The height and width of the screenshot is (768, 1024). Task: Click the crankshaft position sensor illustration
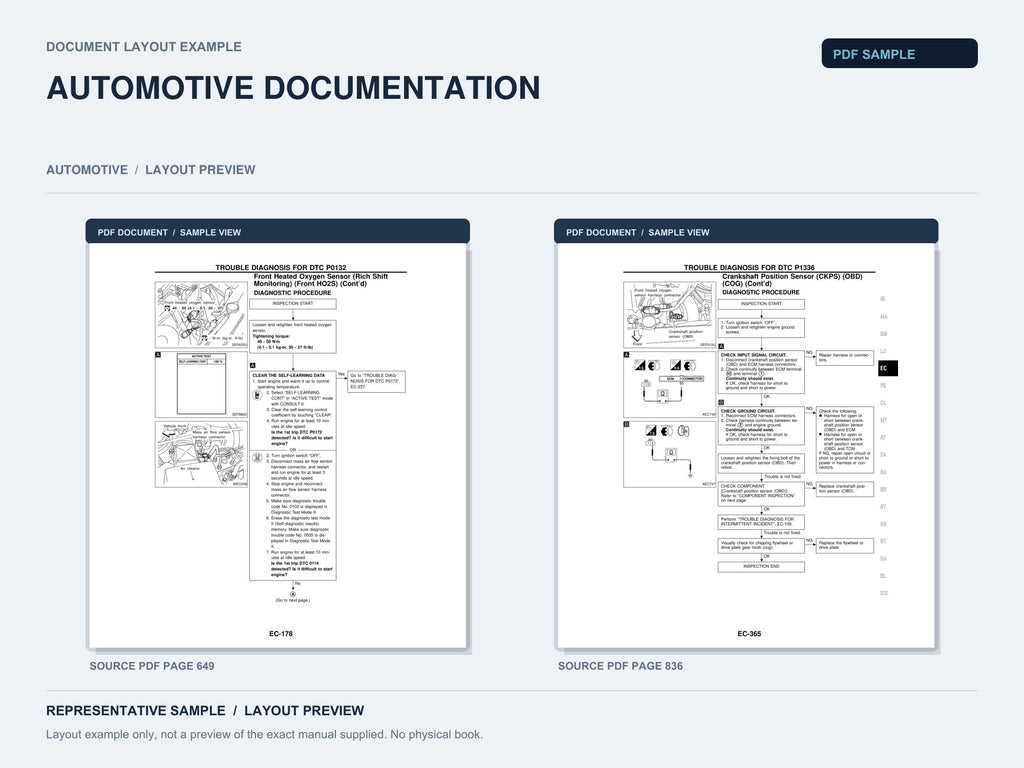(x=669, y=315)
